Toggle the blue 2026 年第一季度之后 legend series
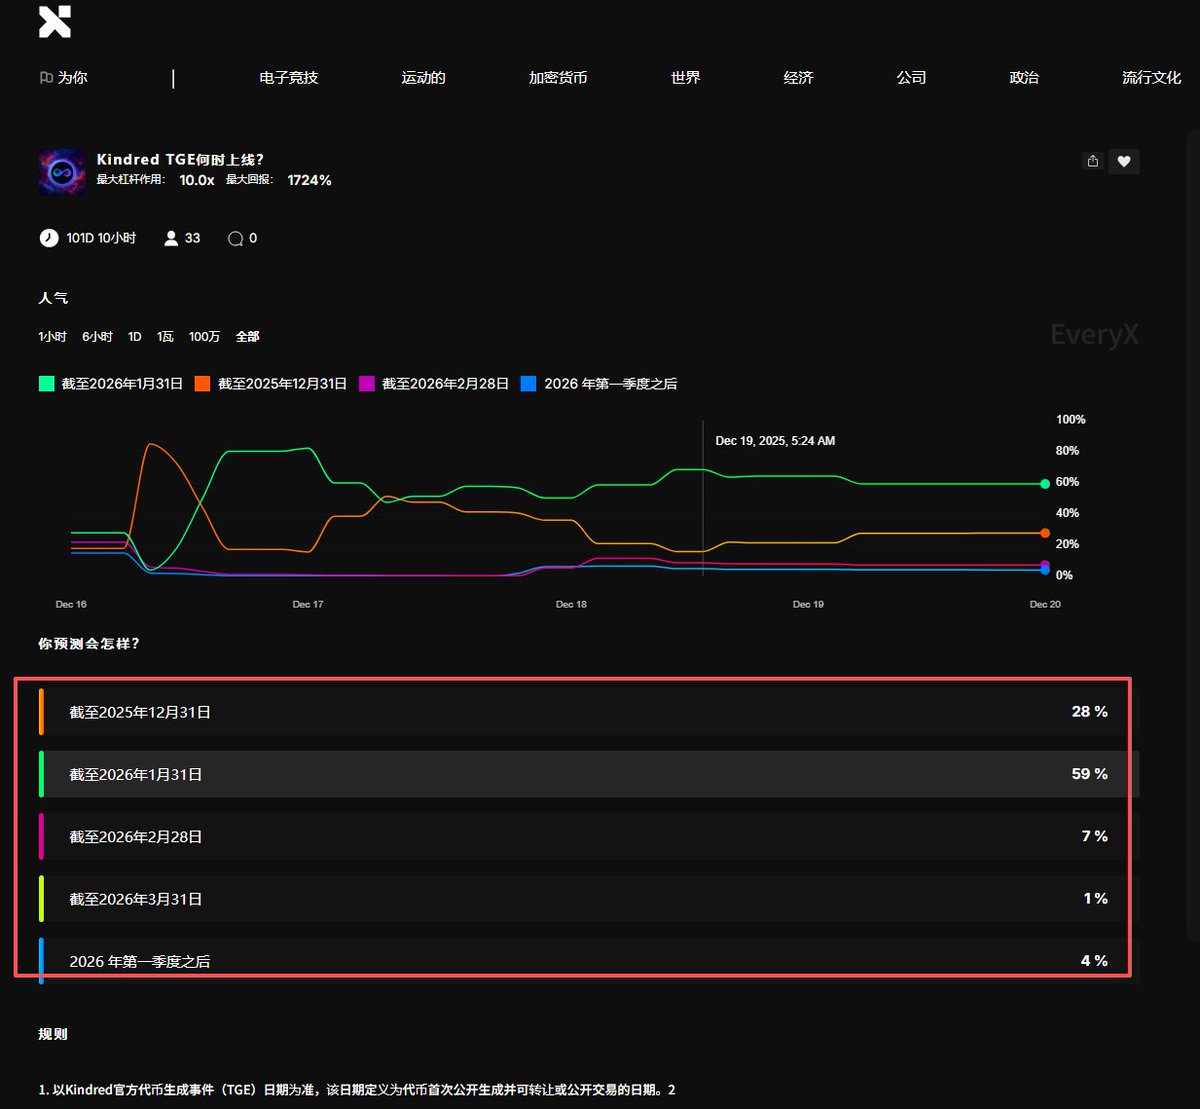The height and width of the screenshot is (1109, 1200). (x=599, y=384)
